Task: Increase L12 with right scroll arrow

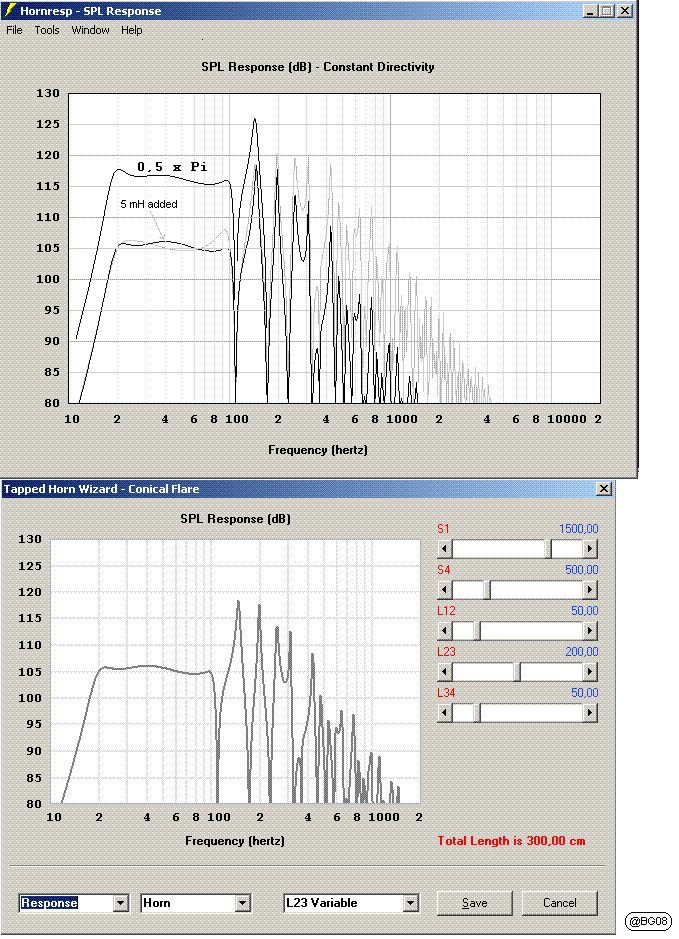Action: tap(590, 631)
